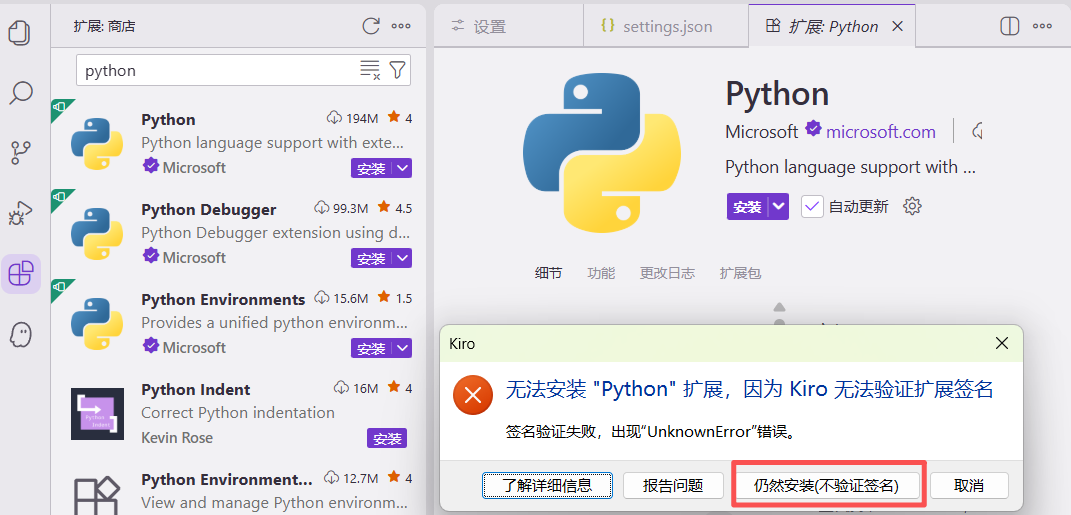Choose 仍然安装(不验证签名) in the dialog

pos(826,486)
